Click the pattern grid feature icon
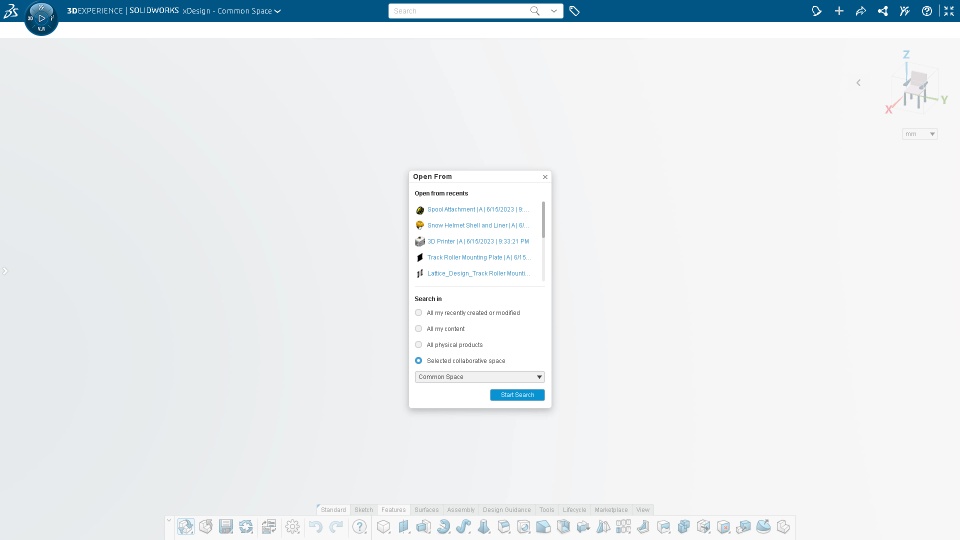Viewport: 960px width, 540px height. coord(623,527)
